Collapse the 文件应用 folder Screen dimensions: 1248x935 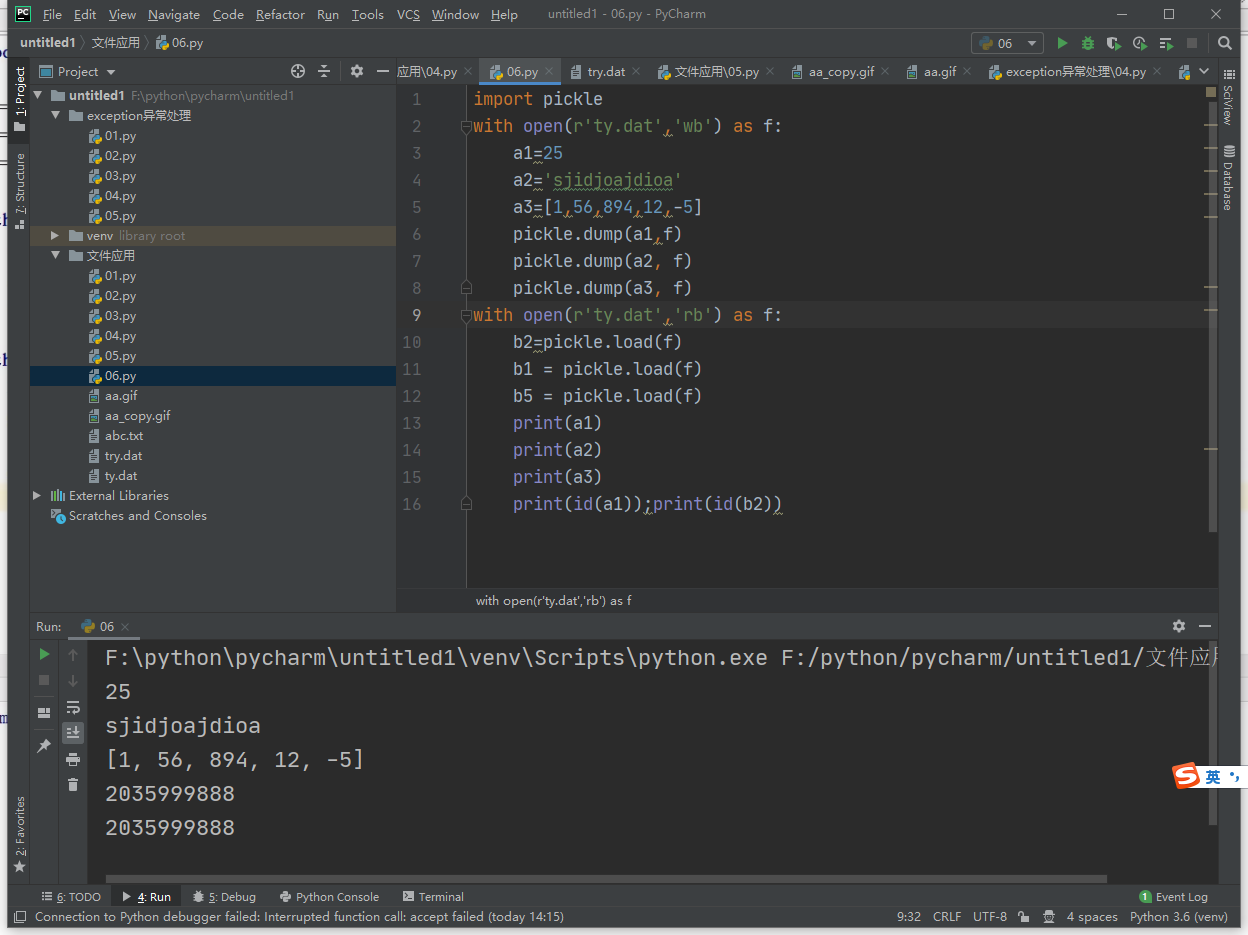coord(56,256)
